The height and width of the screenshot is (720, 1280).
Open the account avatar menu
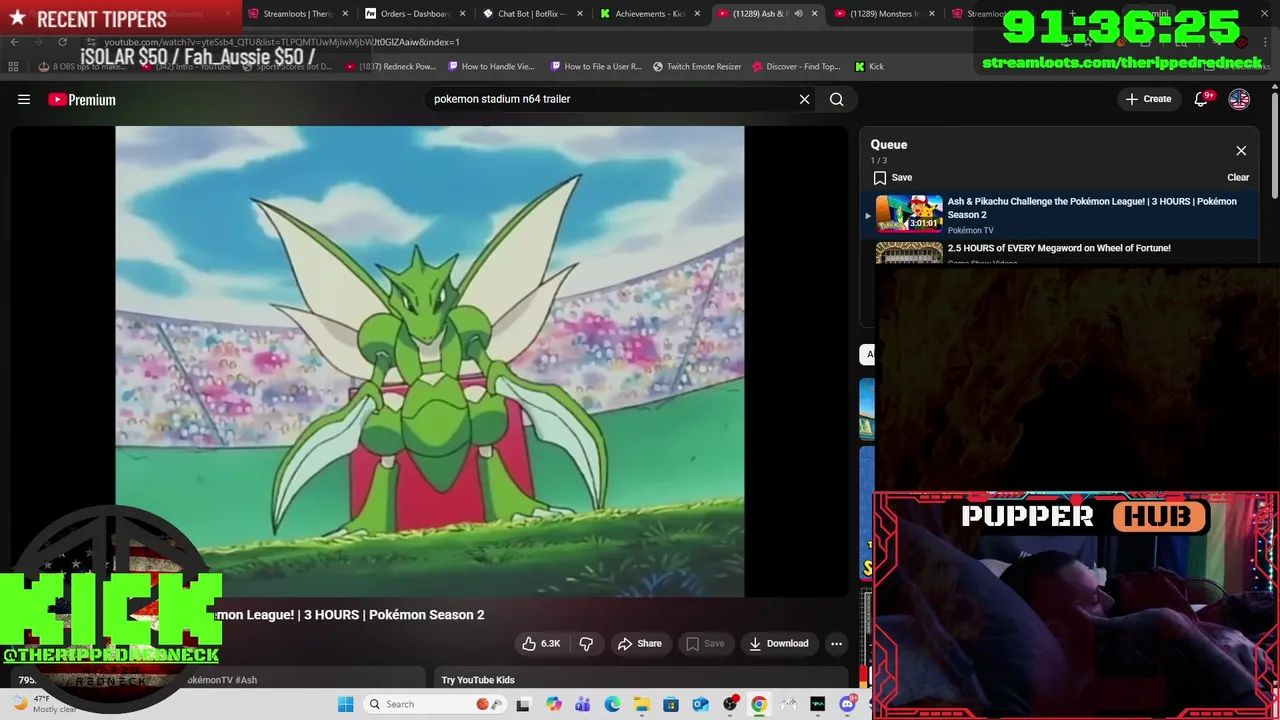(x=1239, y=99)
